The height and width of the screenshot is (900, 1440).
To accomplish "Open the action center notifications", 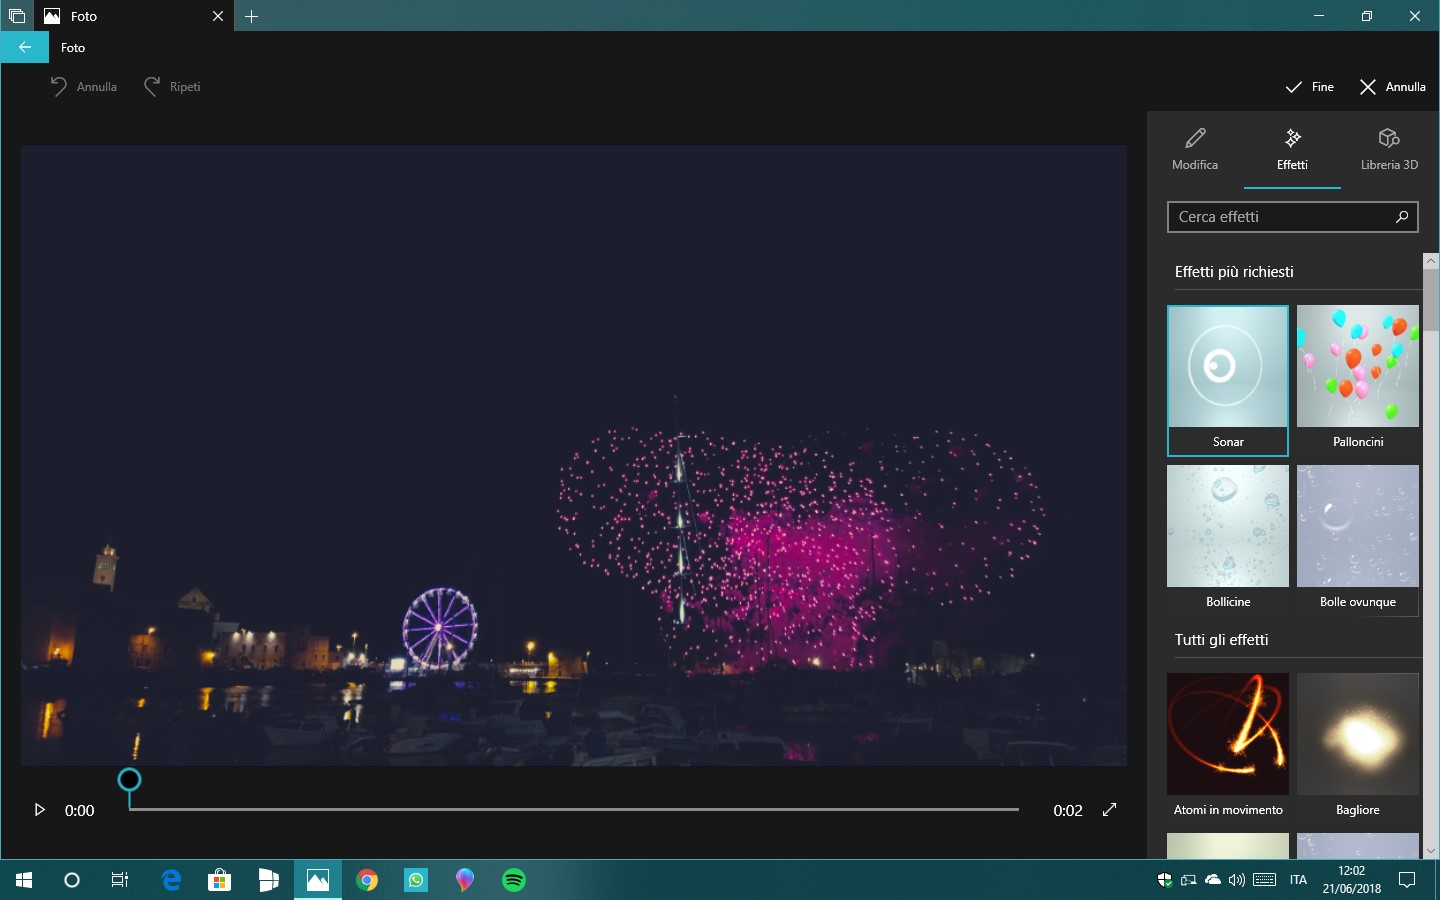I will point(1407,880).
